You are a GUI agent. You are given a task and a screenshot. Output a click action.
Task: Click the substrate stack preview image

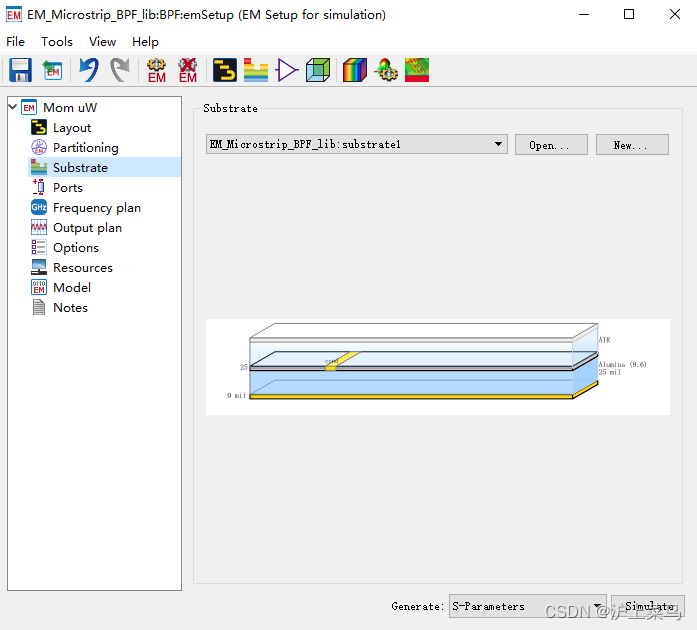click(438, 367)
